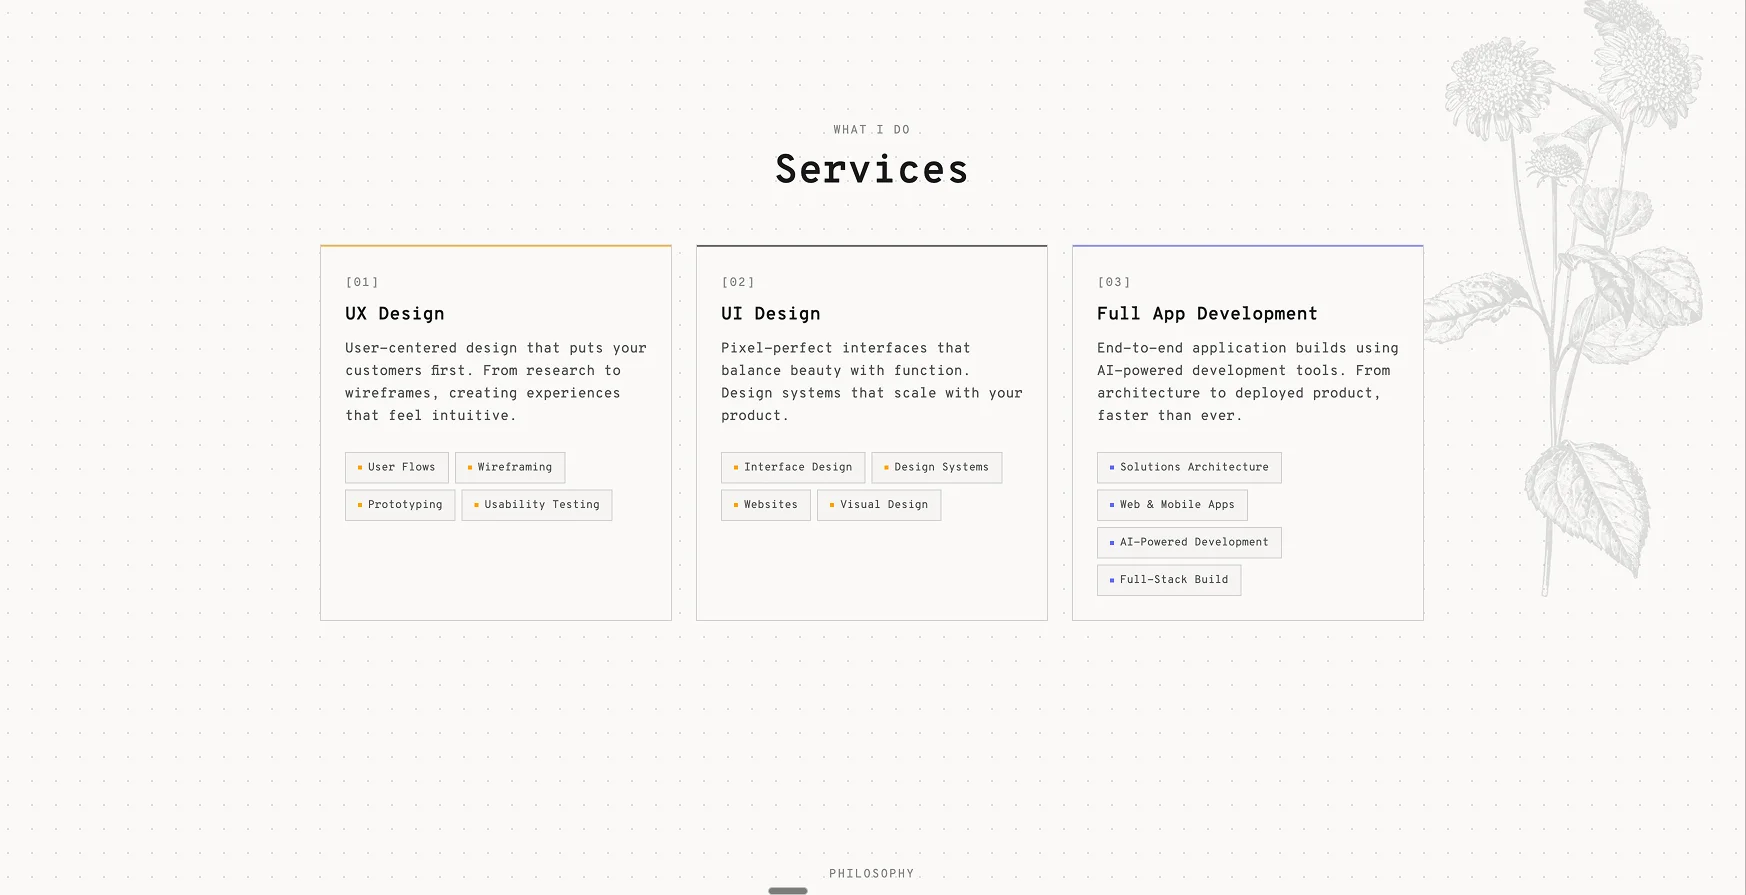Click the User Flows tag

pos(397,467)
